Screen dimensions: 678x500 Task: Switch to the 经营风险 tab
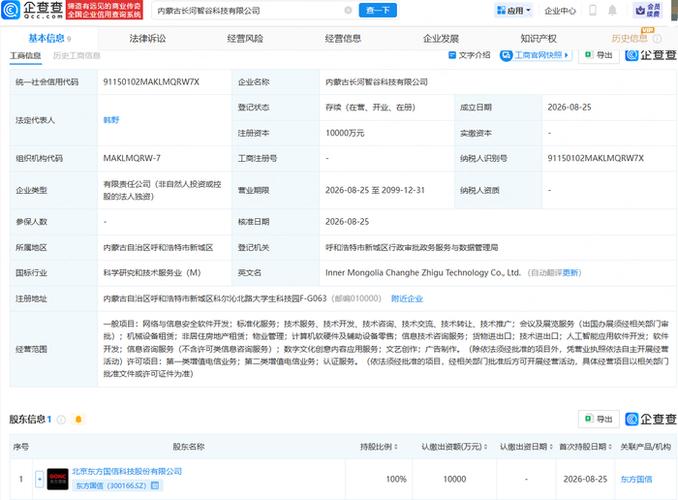click(x=245, y=38)
